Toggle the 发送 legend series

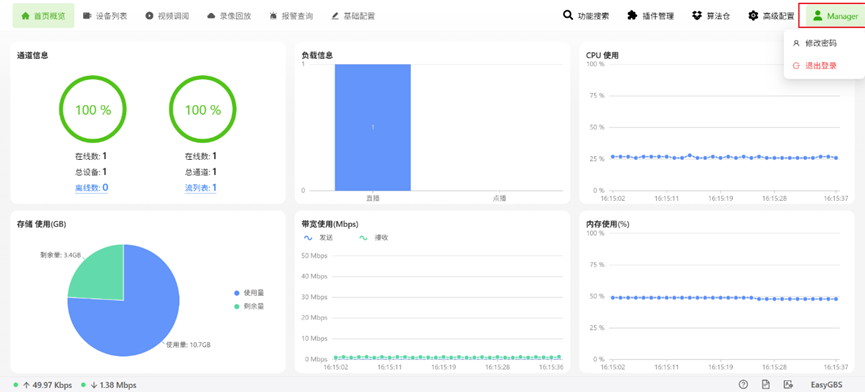(316, 238)
